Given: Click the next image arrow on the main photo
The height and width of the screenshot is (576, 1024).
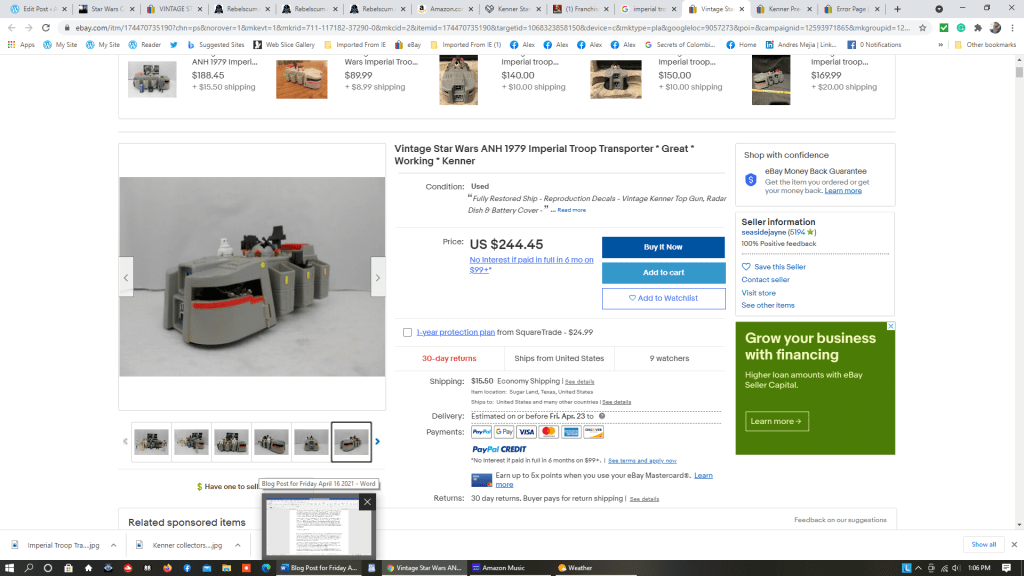Looking at the screenshot, I should (377, 277).
